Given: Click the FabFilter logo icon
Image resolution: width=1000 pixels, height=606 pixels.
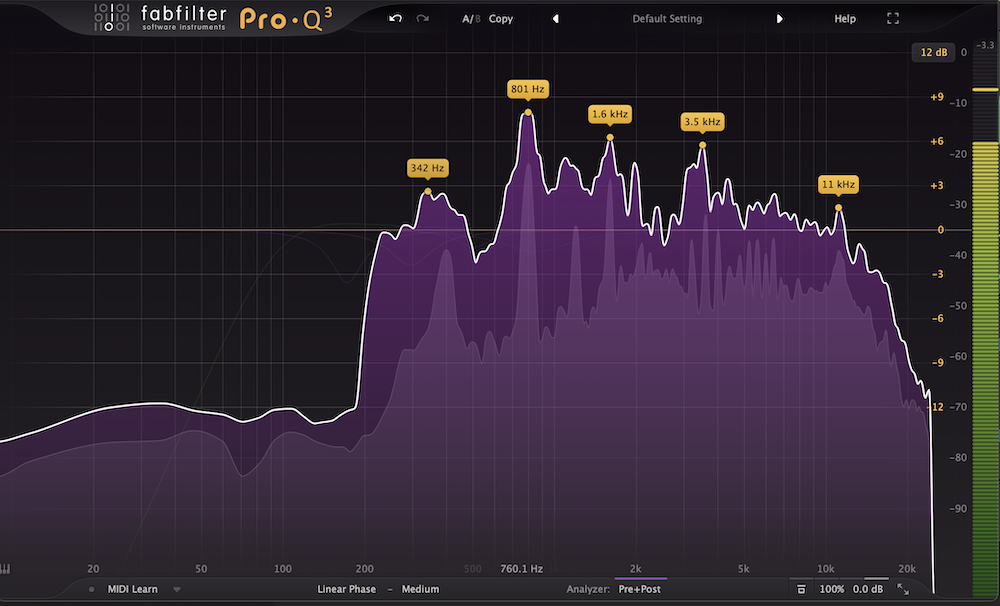Looking at the screenshot, I should click(112, 17).
